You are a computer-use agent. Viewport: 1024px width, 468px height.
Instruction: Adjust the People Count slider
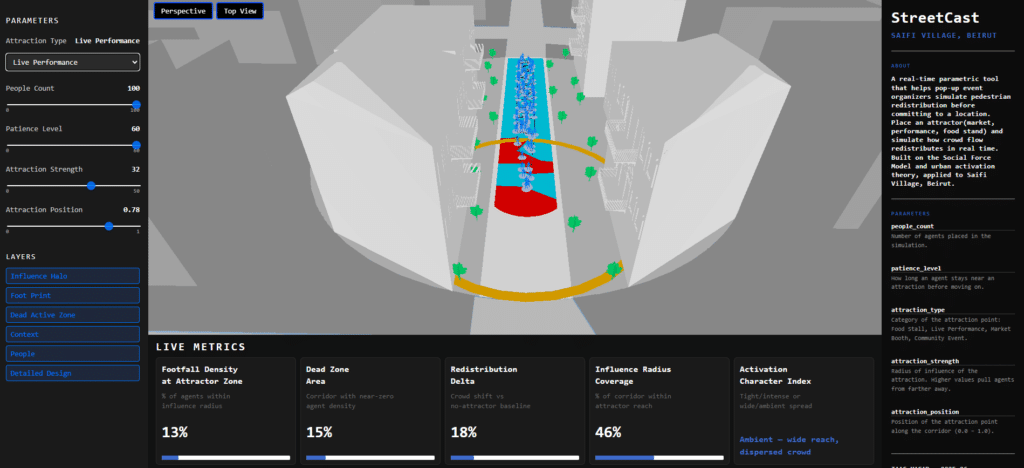(136, 105)
